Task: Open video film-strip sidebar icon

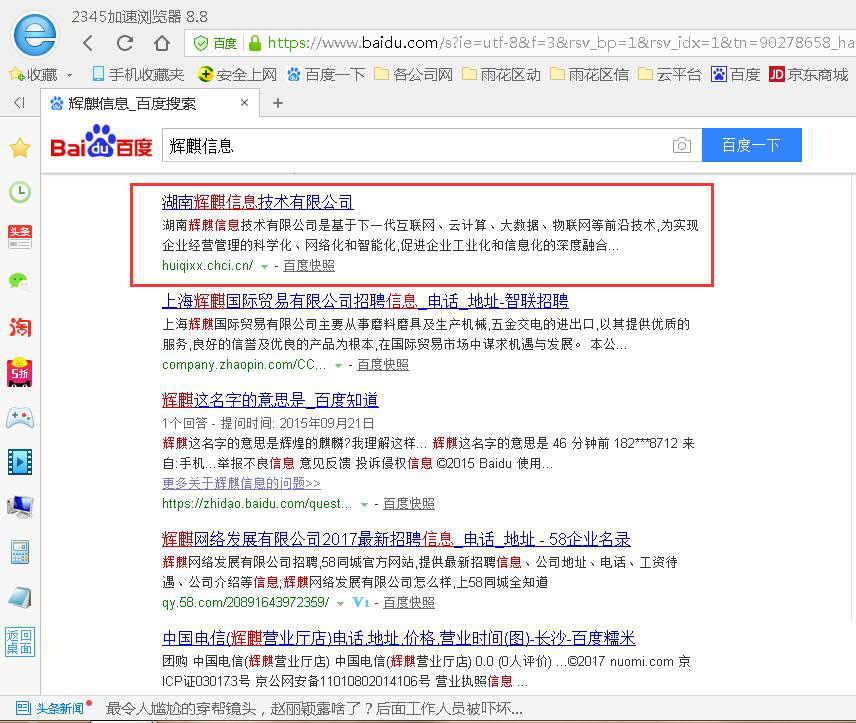Action: tap(20, 462)
